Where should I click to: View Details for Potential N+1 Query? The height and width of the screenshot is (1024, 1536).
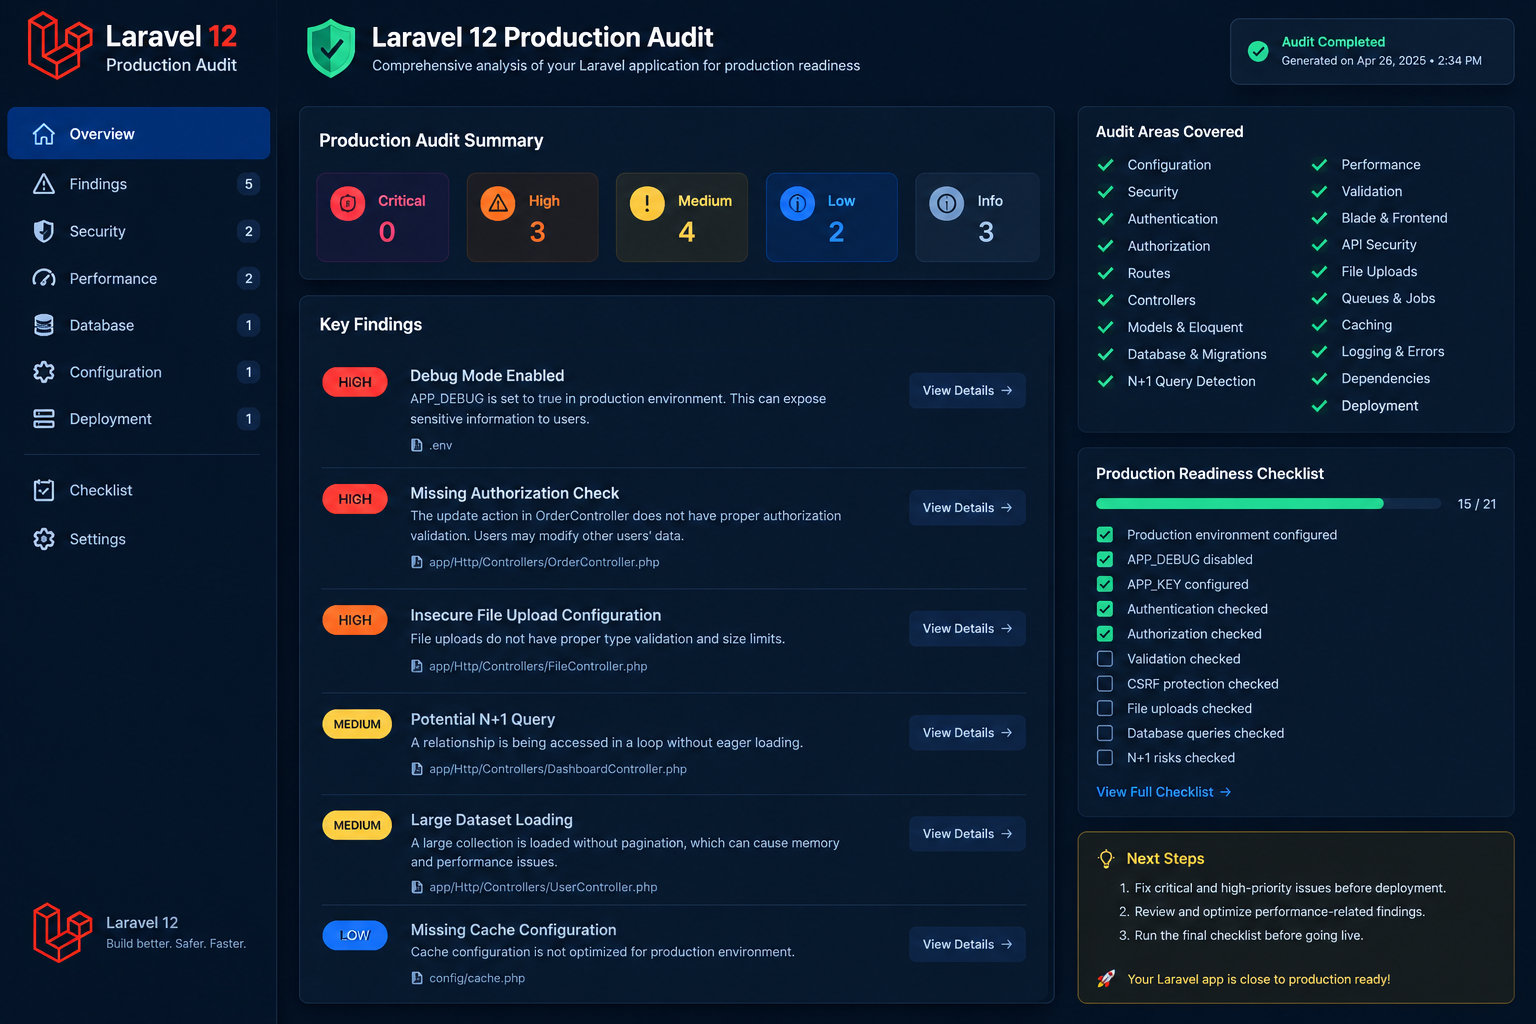point(967,733)
